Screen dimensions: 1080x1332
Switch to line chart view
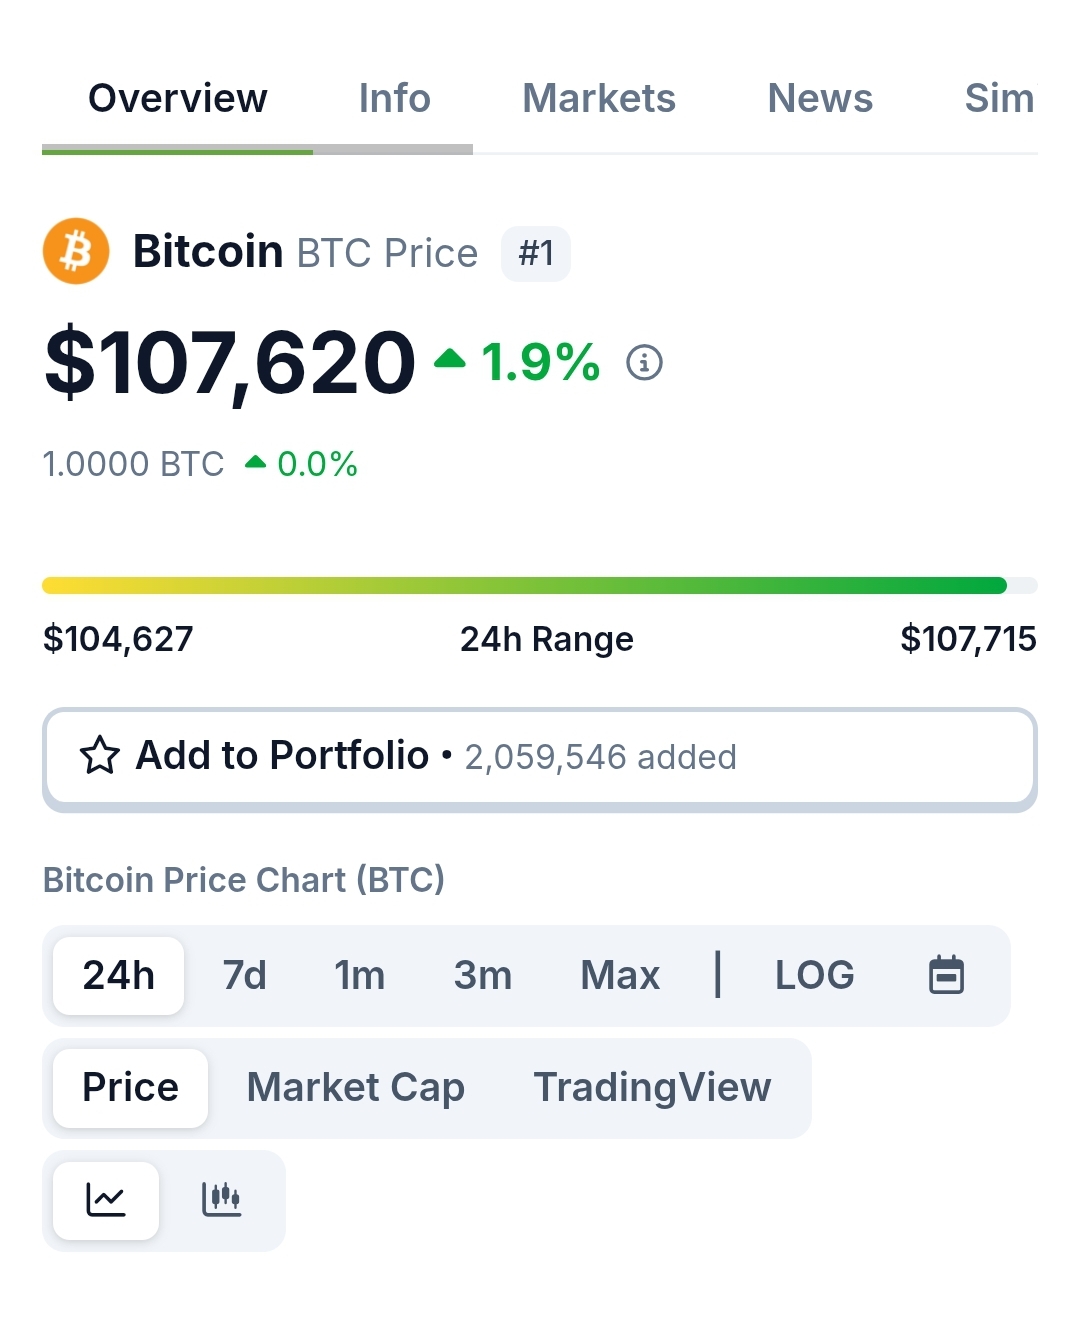(106, 1200)
